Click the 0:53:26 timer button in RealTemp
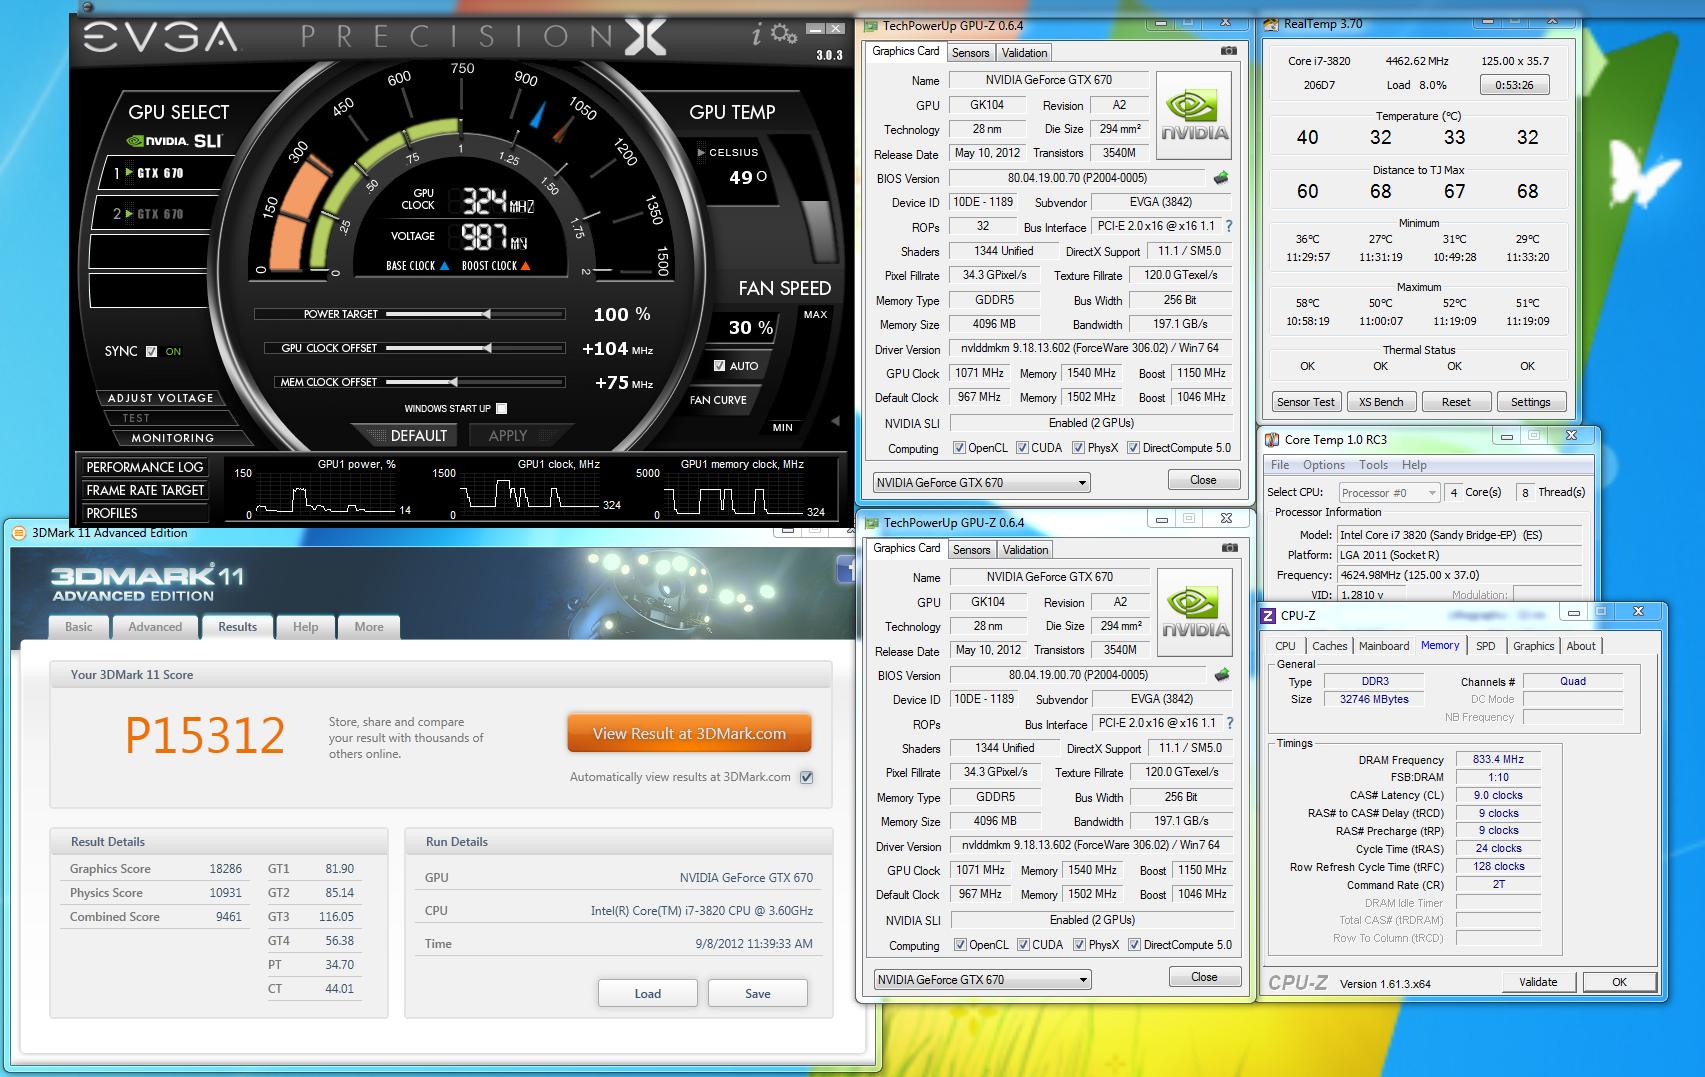 coord(1514,85)
